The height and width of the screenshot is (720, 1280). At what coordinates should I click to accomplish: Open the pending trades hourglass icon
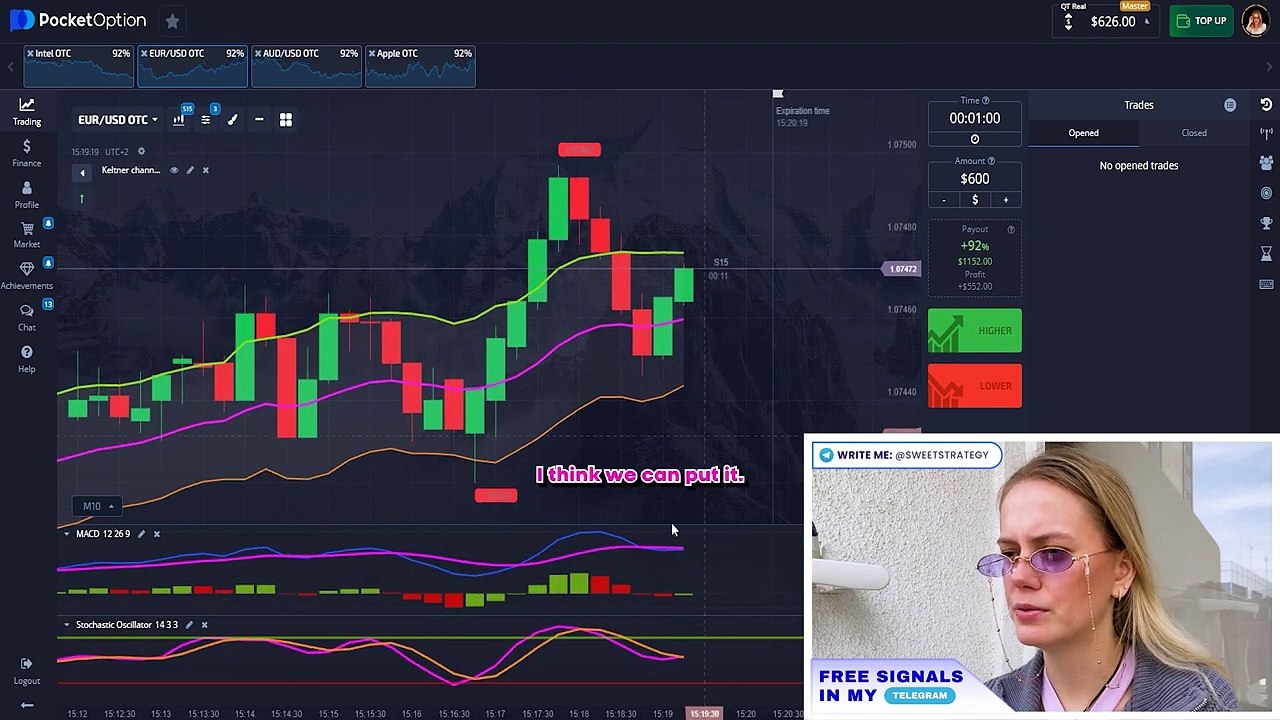[1266, 254]
